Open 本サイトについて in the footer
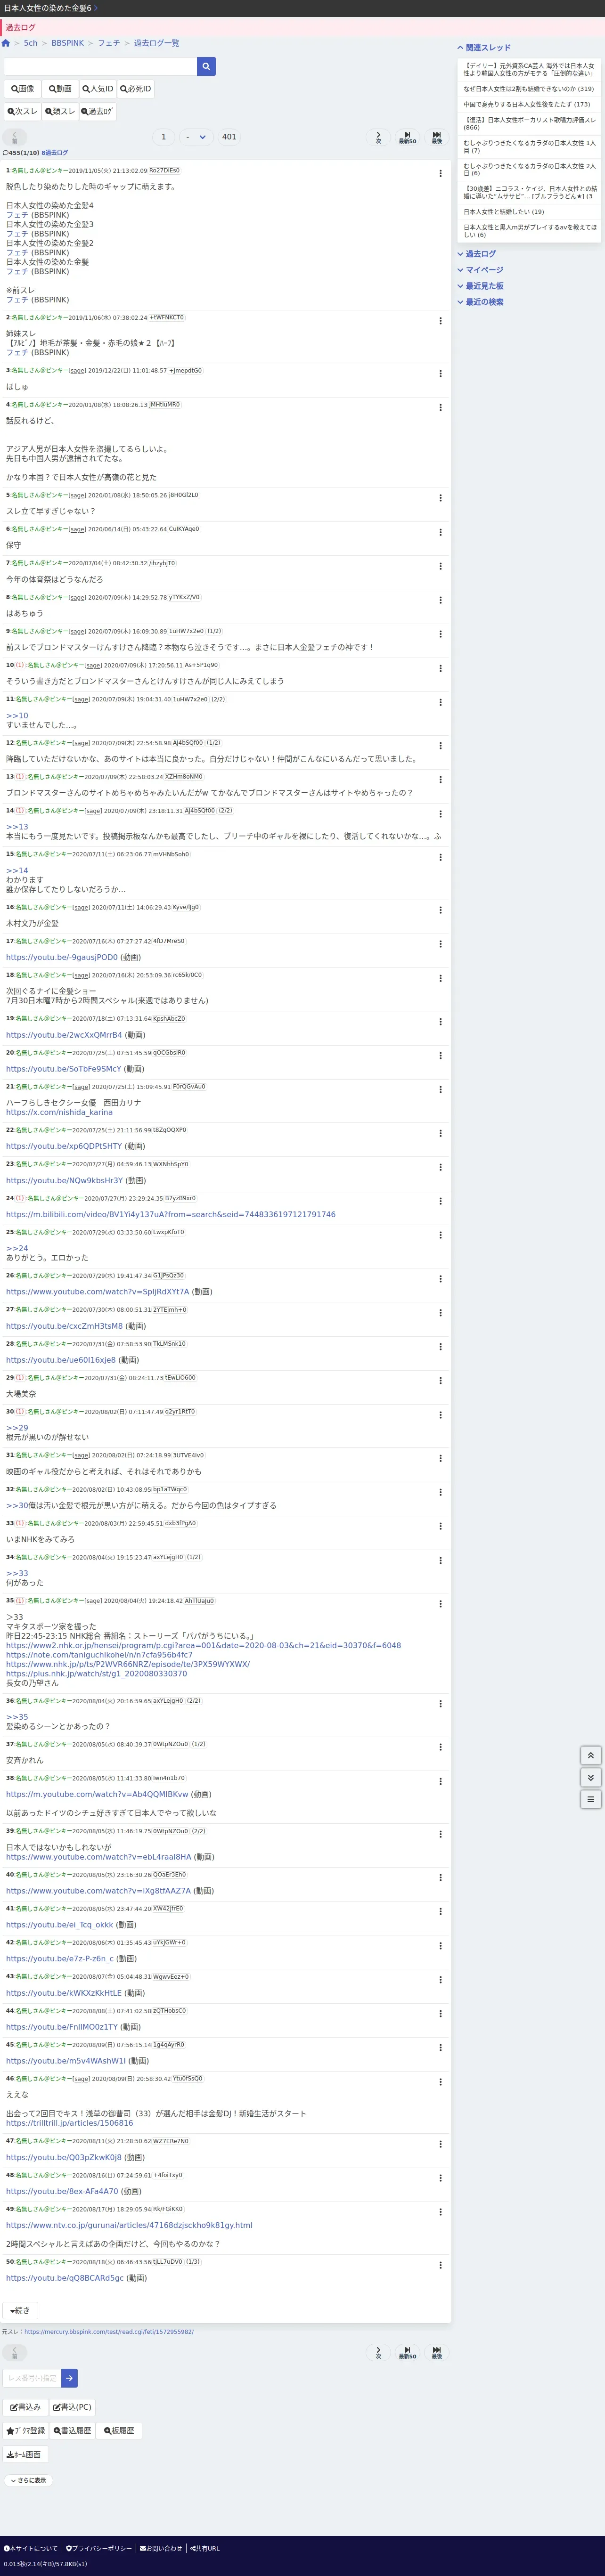Viewport: 605px width, 2576px height. click(31, 2548)
